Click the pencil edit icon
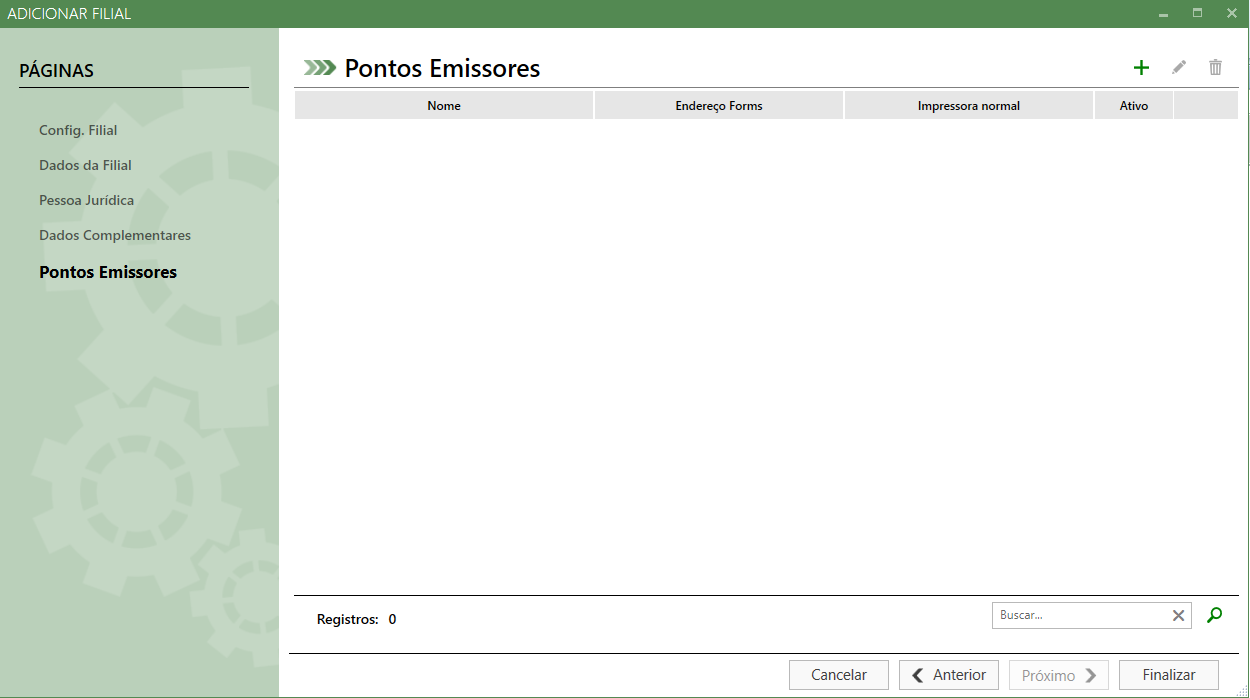 (x=1179, y=68)
